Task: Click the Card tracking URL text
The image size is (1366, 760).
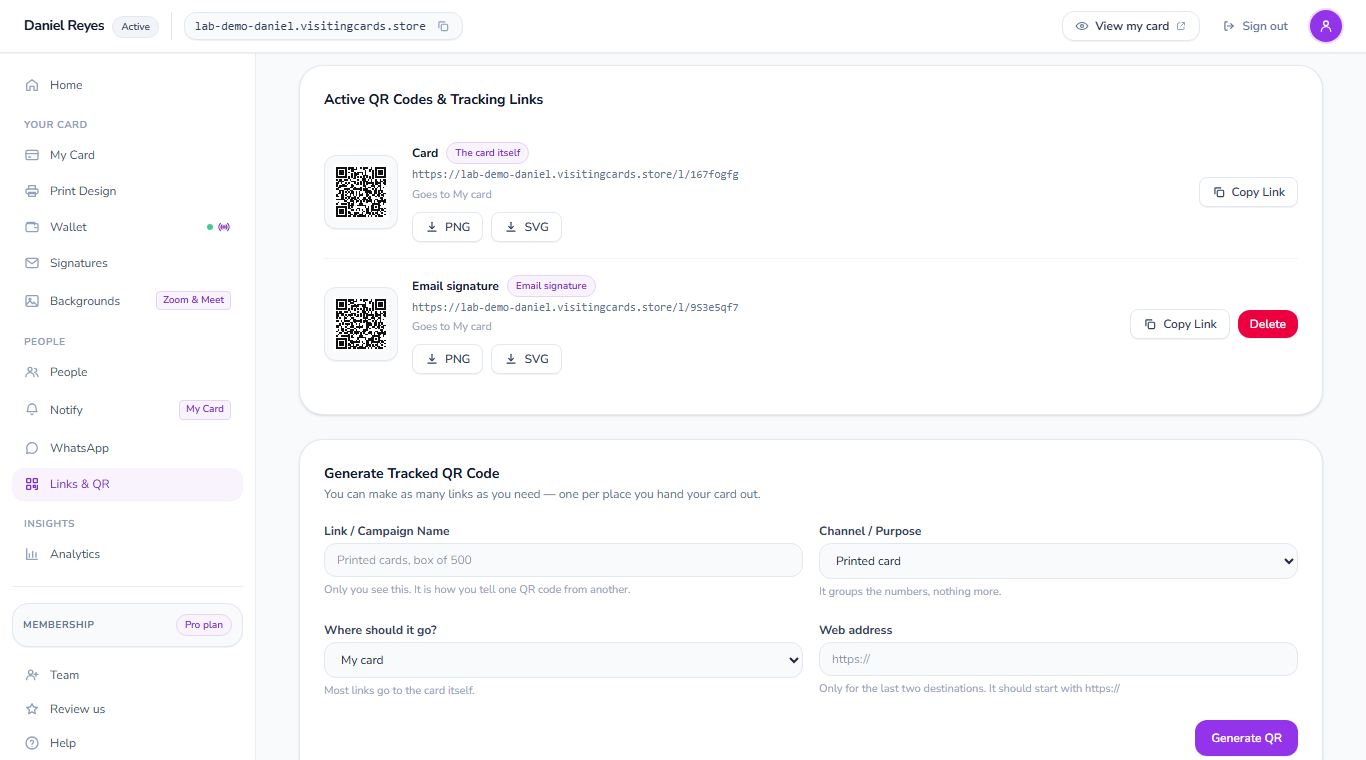Action: (575, 174)
